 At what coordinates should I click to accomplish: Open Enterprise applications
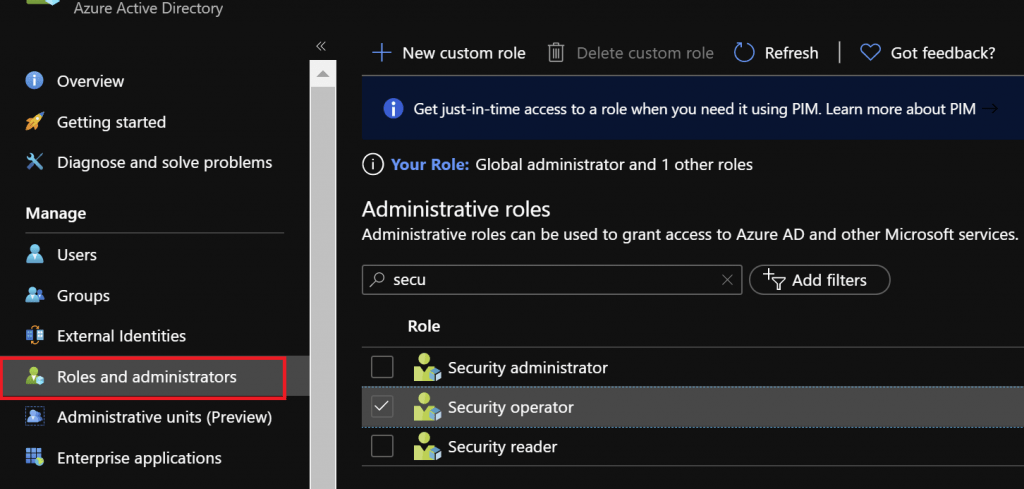[139, 458]
